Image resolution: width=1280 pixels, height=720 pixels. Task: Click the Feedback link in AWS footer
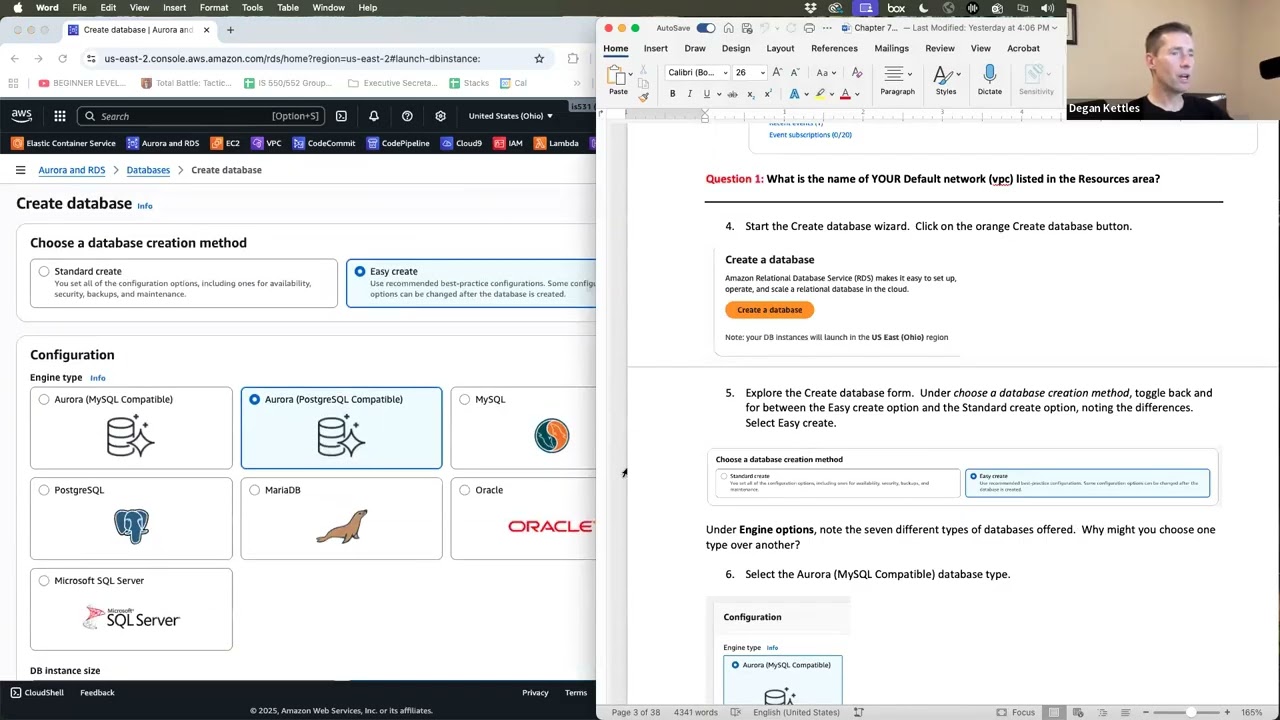click(x=97, y=692)
